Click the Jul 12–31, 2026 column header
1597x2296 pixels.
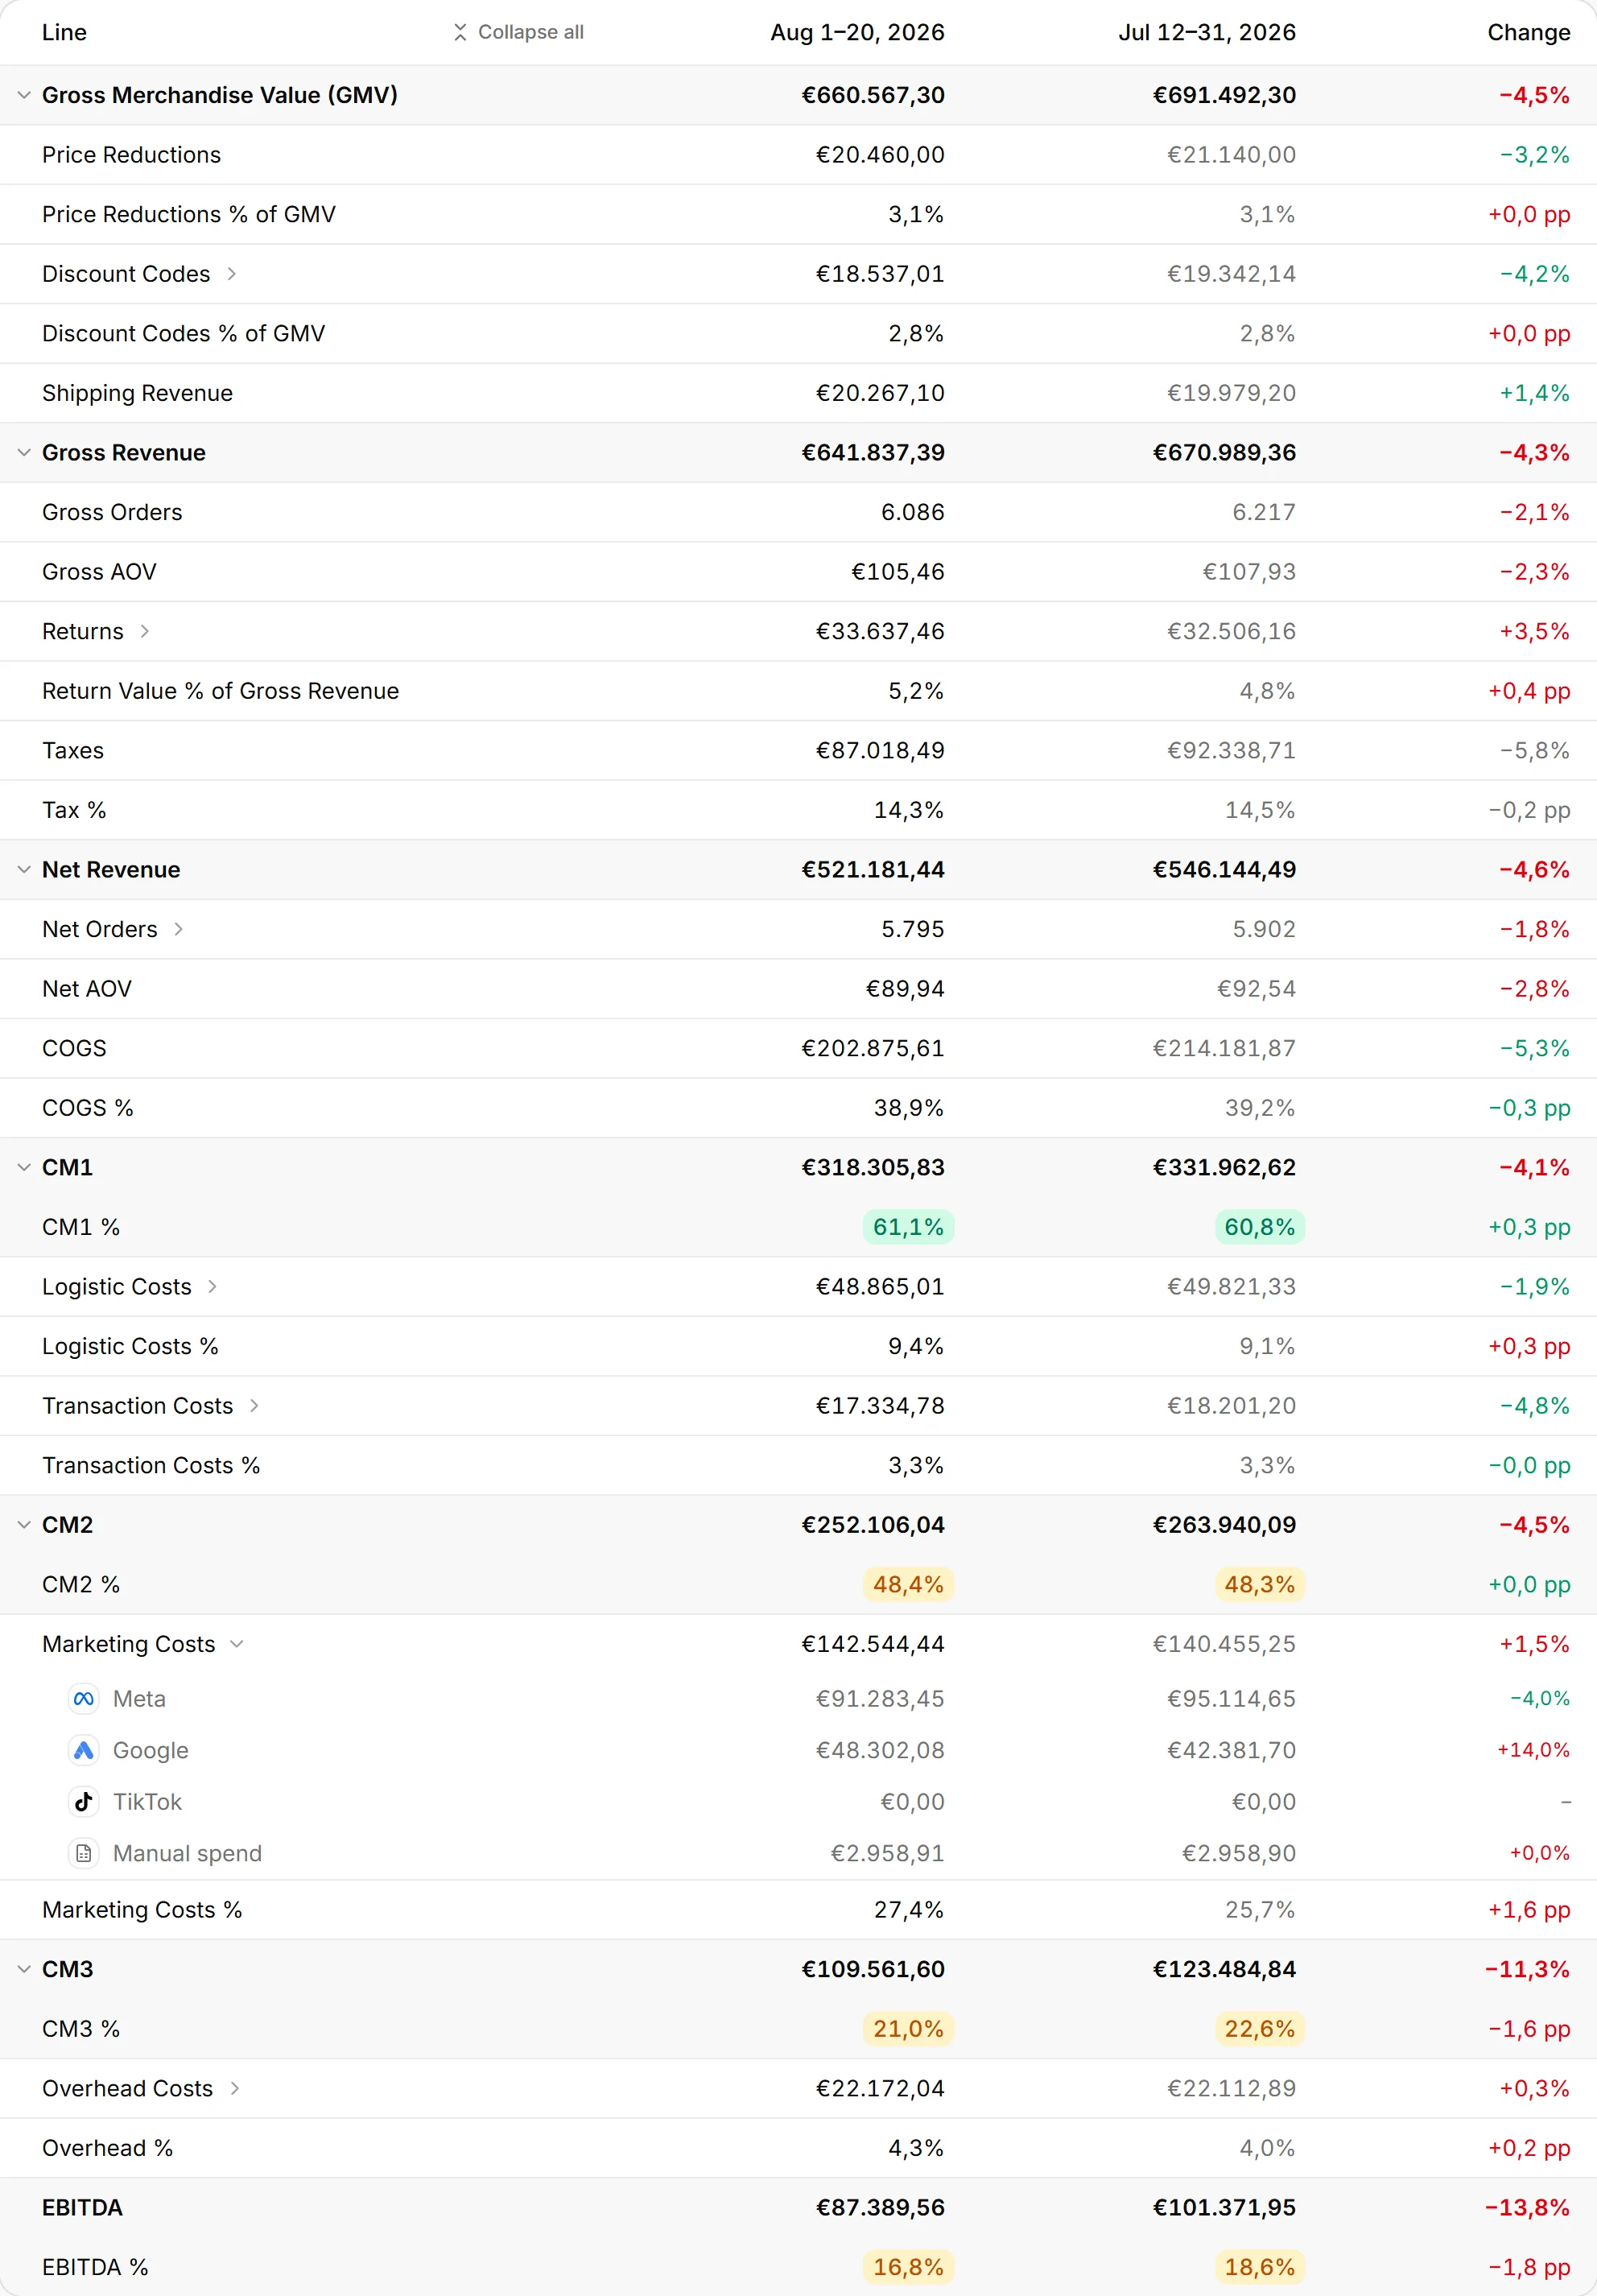1207,32
